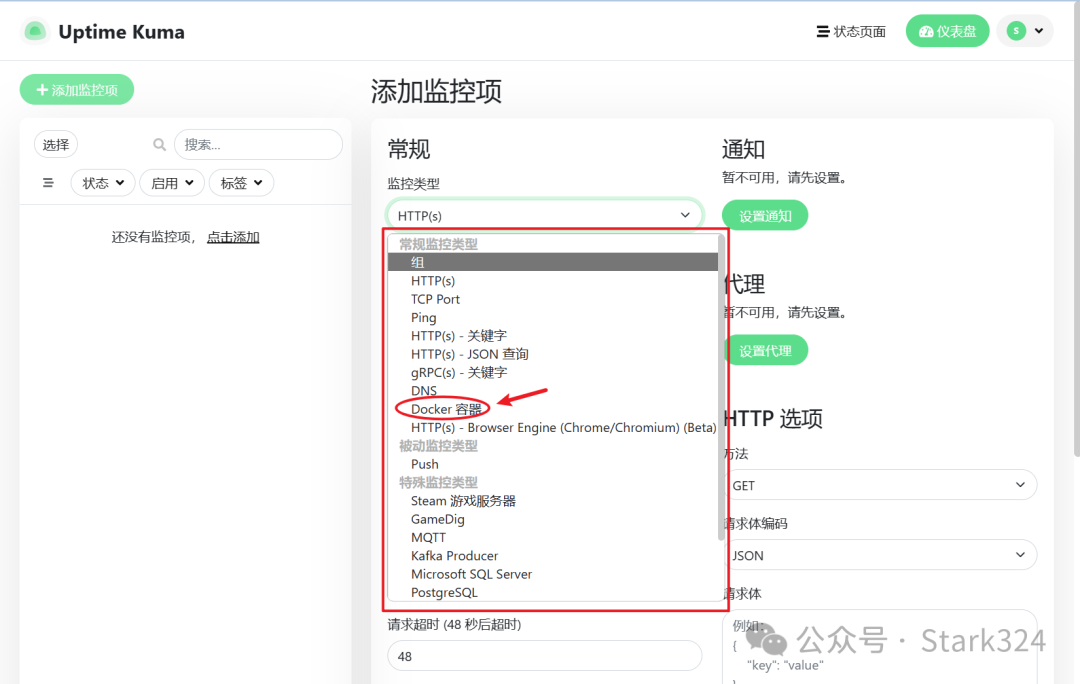Select HTTP(s) - Browser Engine (Beta) option

[552, 428]
